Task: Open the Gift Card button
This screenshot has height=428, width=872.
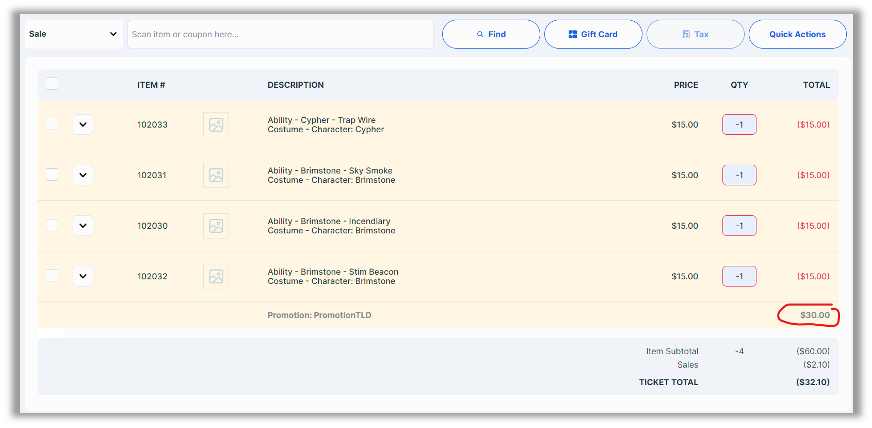Action: 592,34
